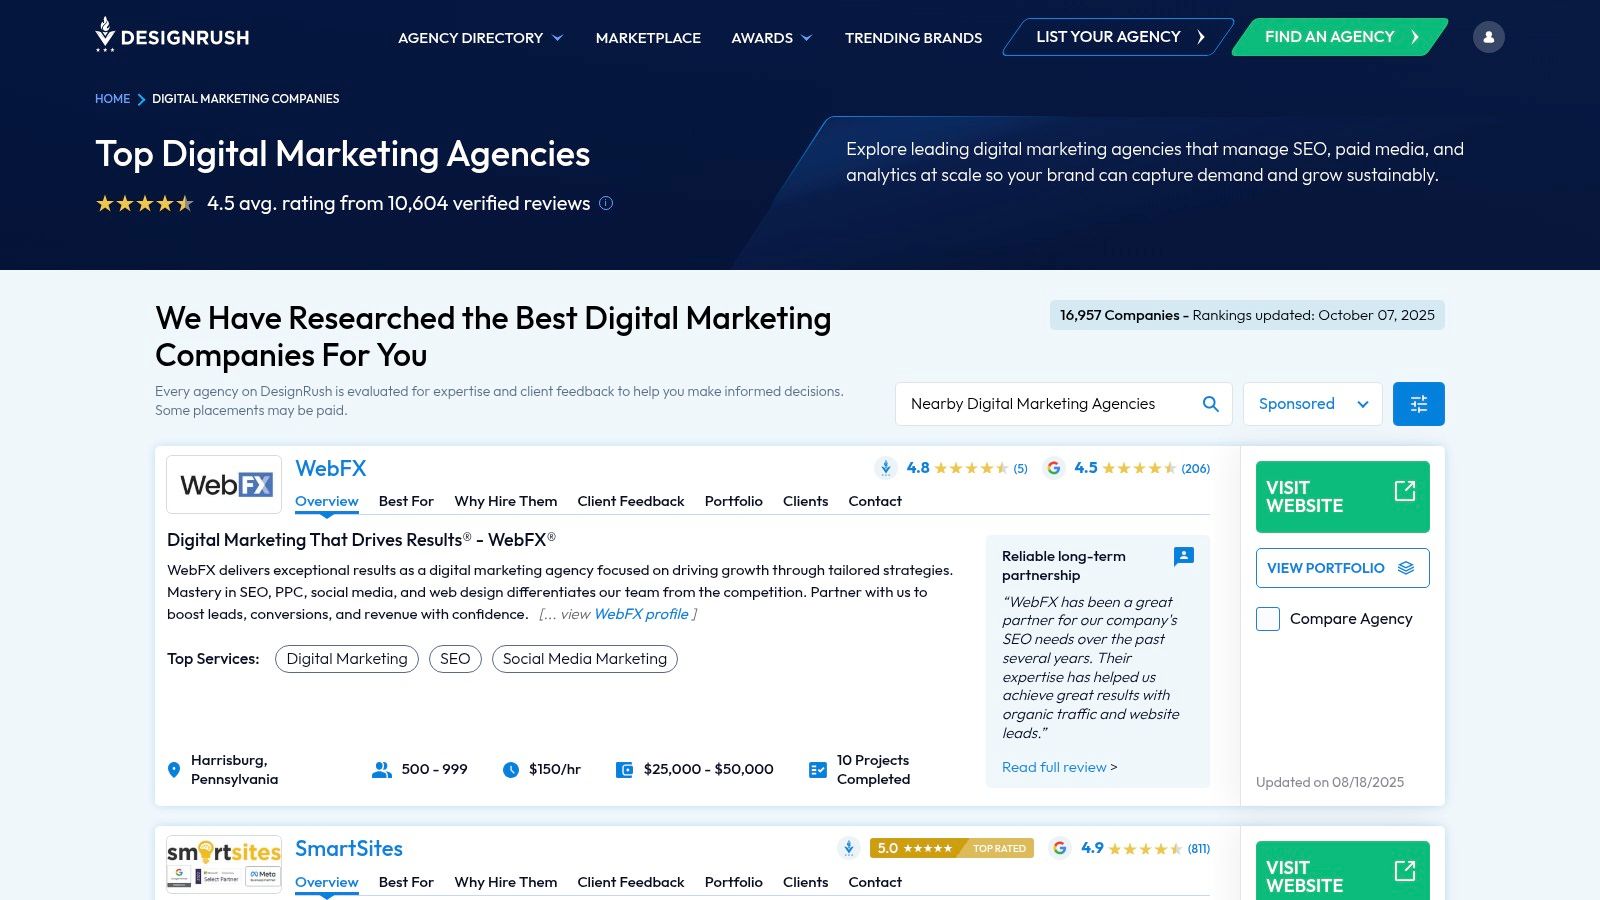The image size is (1600, 900).
Task: Click the View Portfolio button
Action: click(x=1342, y=568)
